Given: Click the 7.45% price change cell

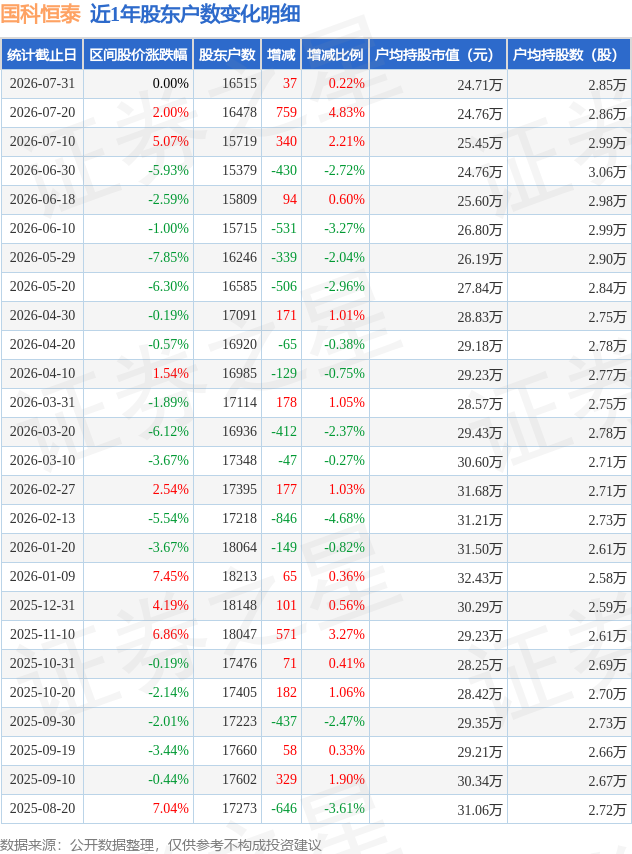Looking at the screenshot, I should 171,576.
